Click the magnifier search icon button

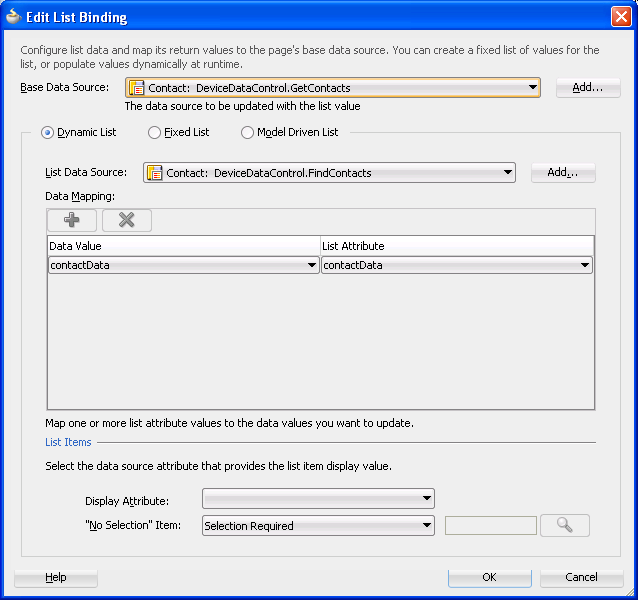(564, 525)
